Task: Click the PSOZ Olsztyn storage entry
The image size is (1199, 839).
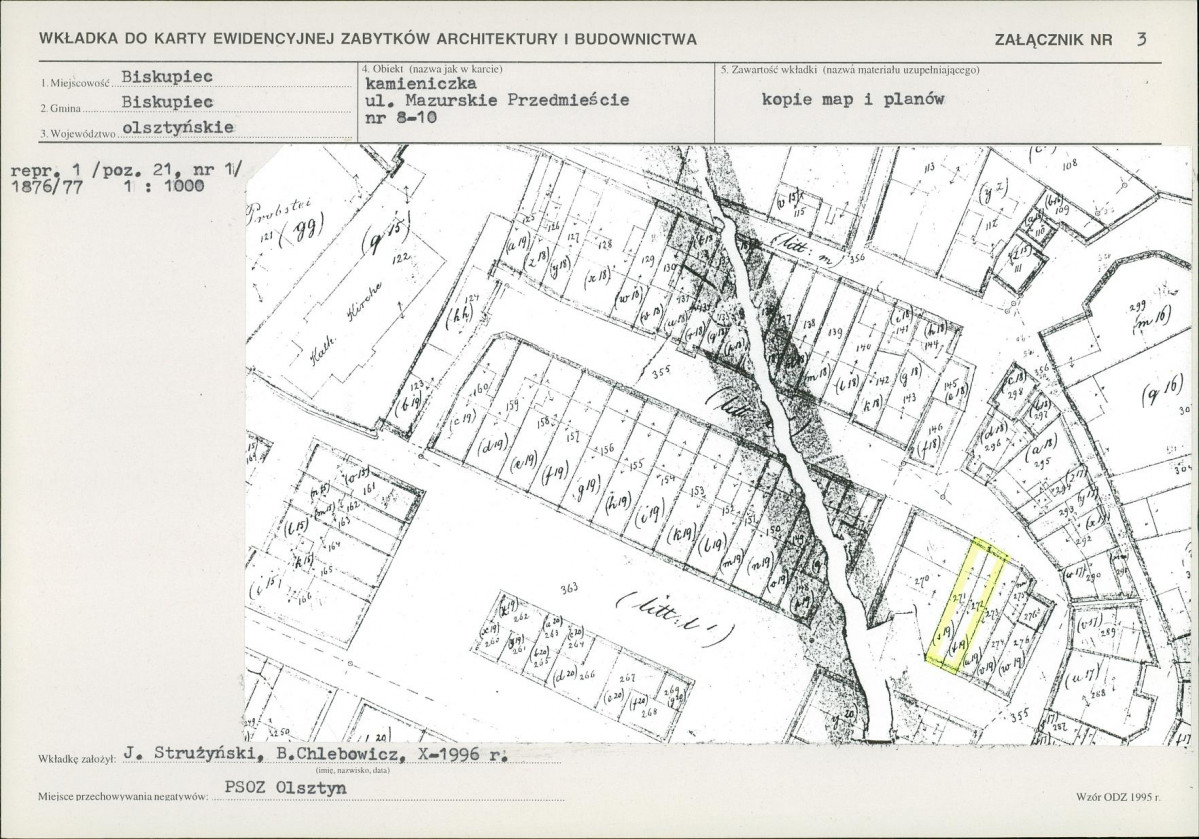Action: pyautogui.click(x=285, y=788)
